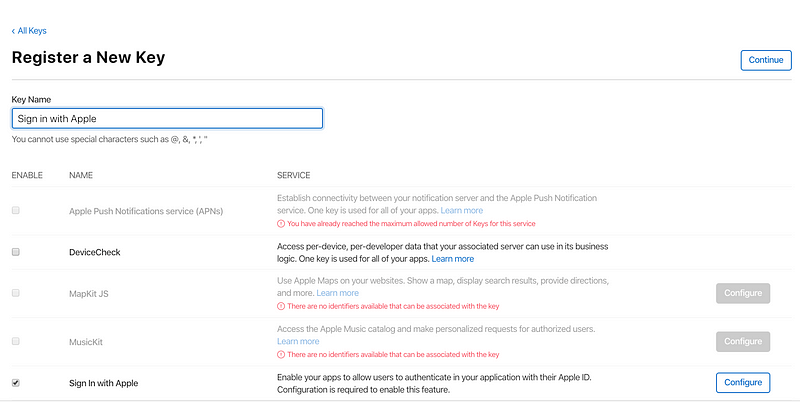Open Learn more link for DeviceCheck
Screen dimensions: 800x403
(x=453, y=259)
